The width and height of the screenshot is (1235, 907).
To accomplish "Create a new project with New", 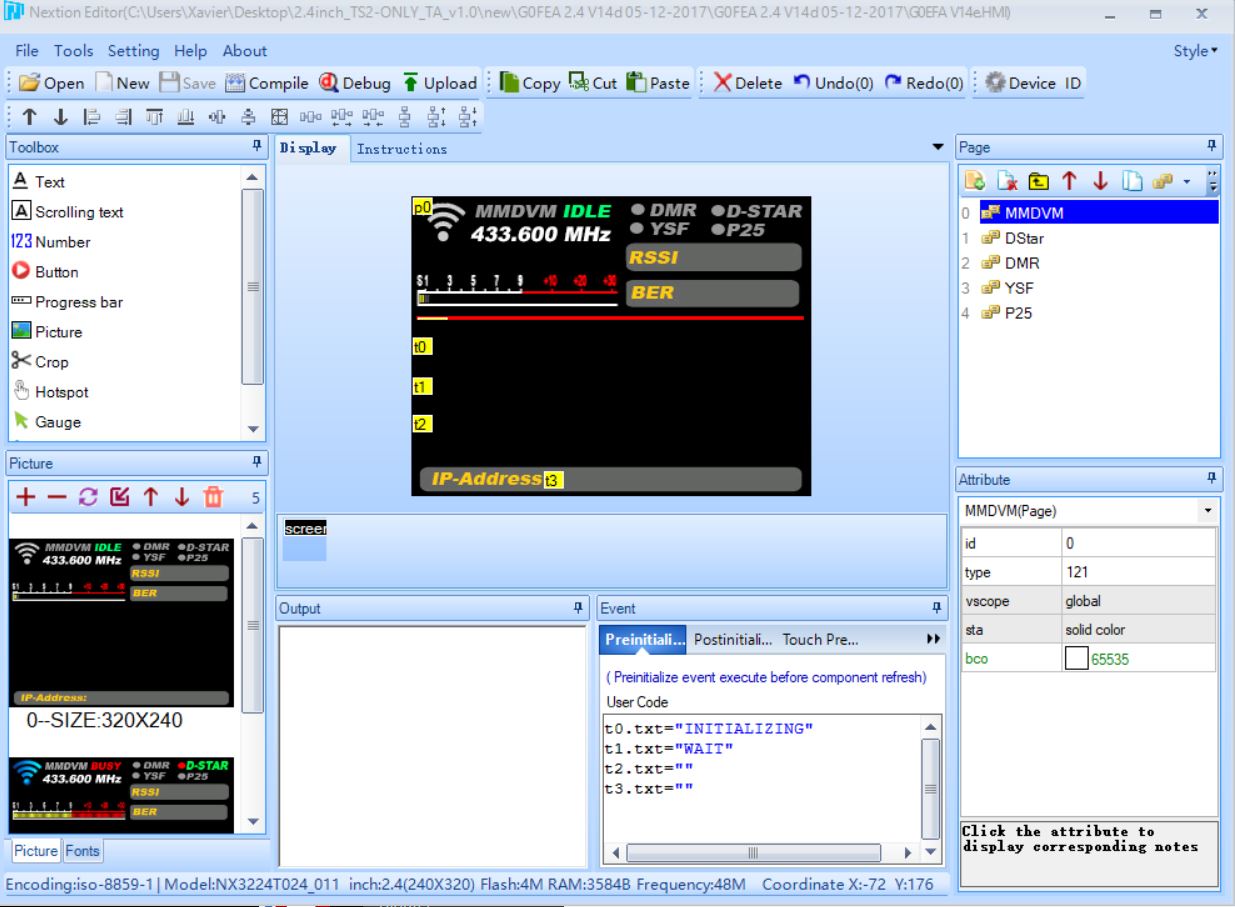I will (x=122, y=83).
